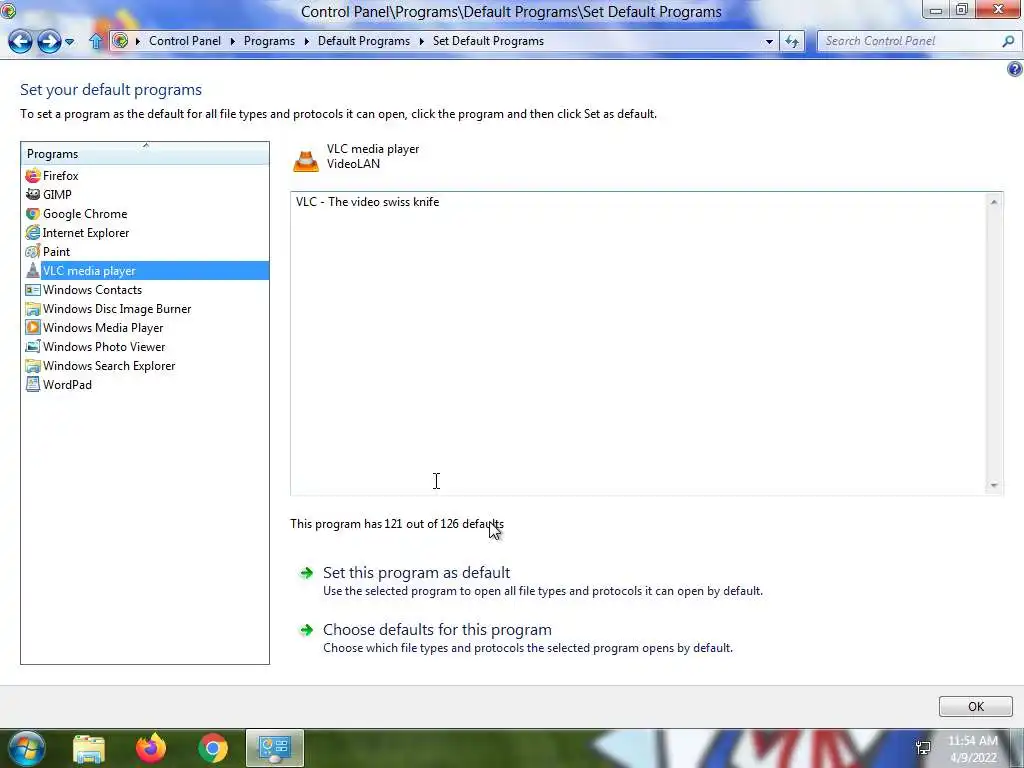Image resolution: width=1024 pixels, height=768 pixels.
Task: Go forward with the Forward arrow button
Action: coord(49,41)
